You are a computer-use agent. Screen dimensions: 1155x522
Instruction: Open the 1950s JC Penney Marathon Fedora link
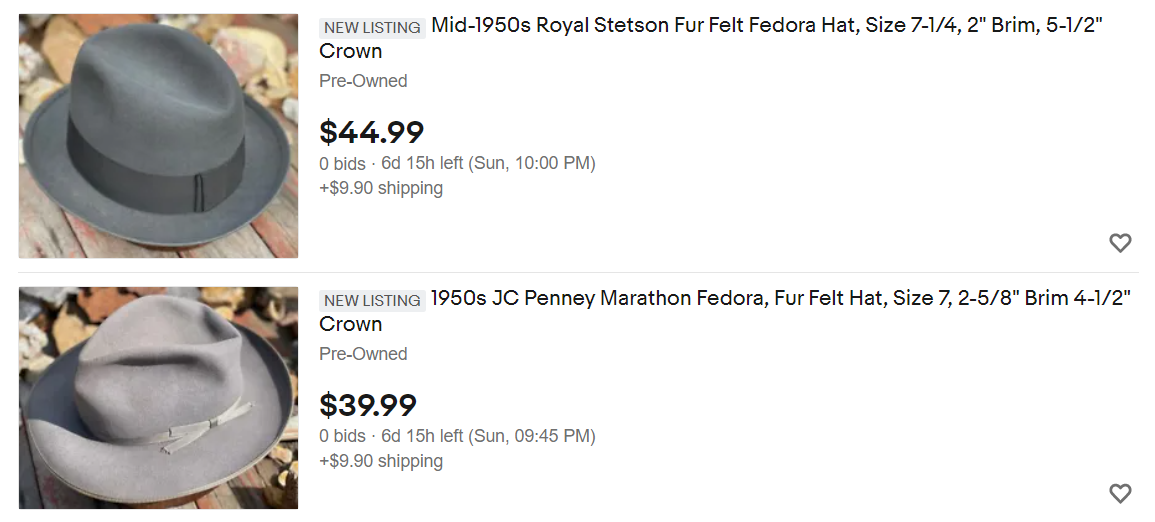[x=726, y=311]
